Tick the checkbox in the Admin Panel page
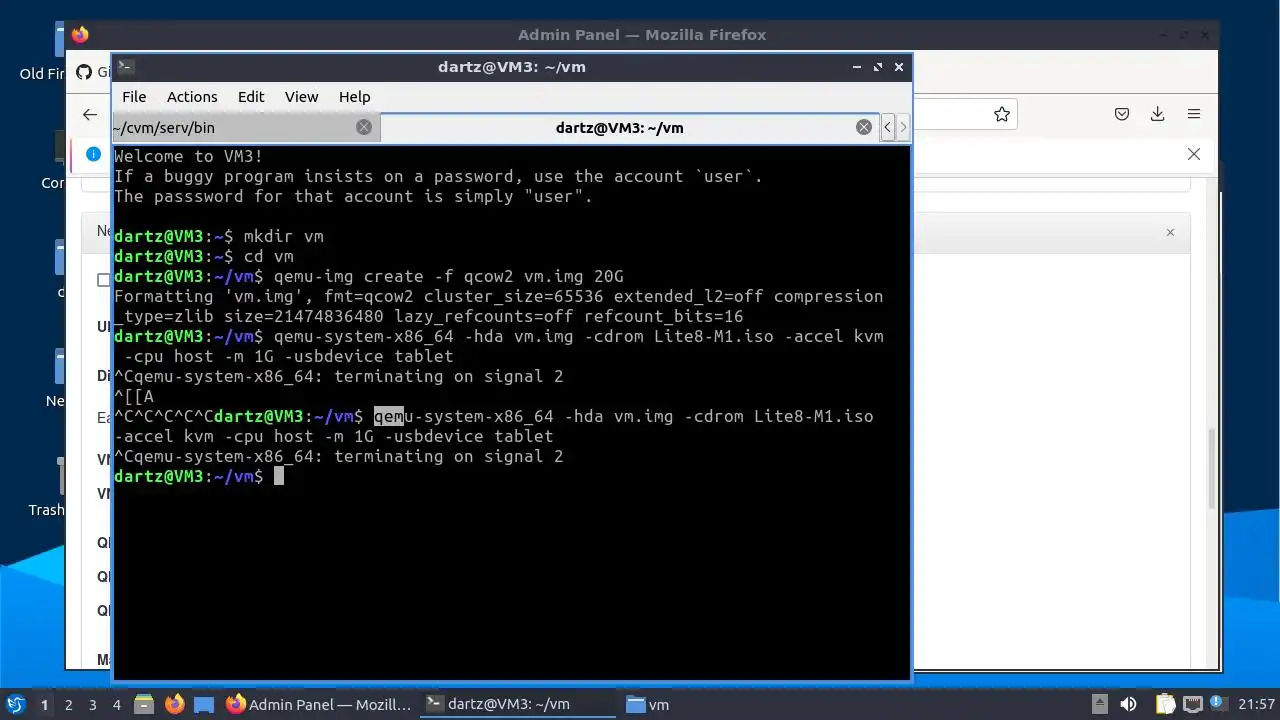Screen dimensions: 1280x720 pyautogui.click(x=103, y=280)
